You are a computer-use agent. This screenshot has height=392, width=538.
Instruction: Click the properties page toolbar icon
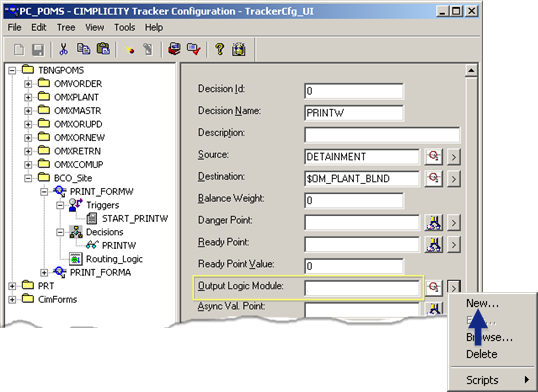(148, 49)
